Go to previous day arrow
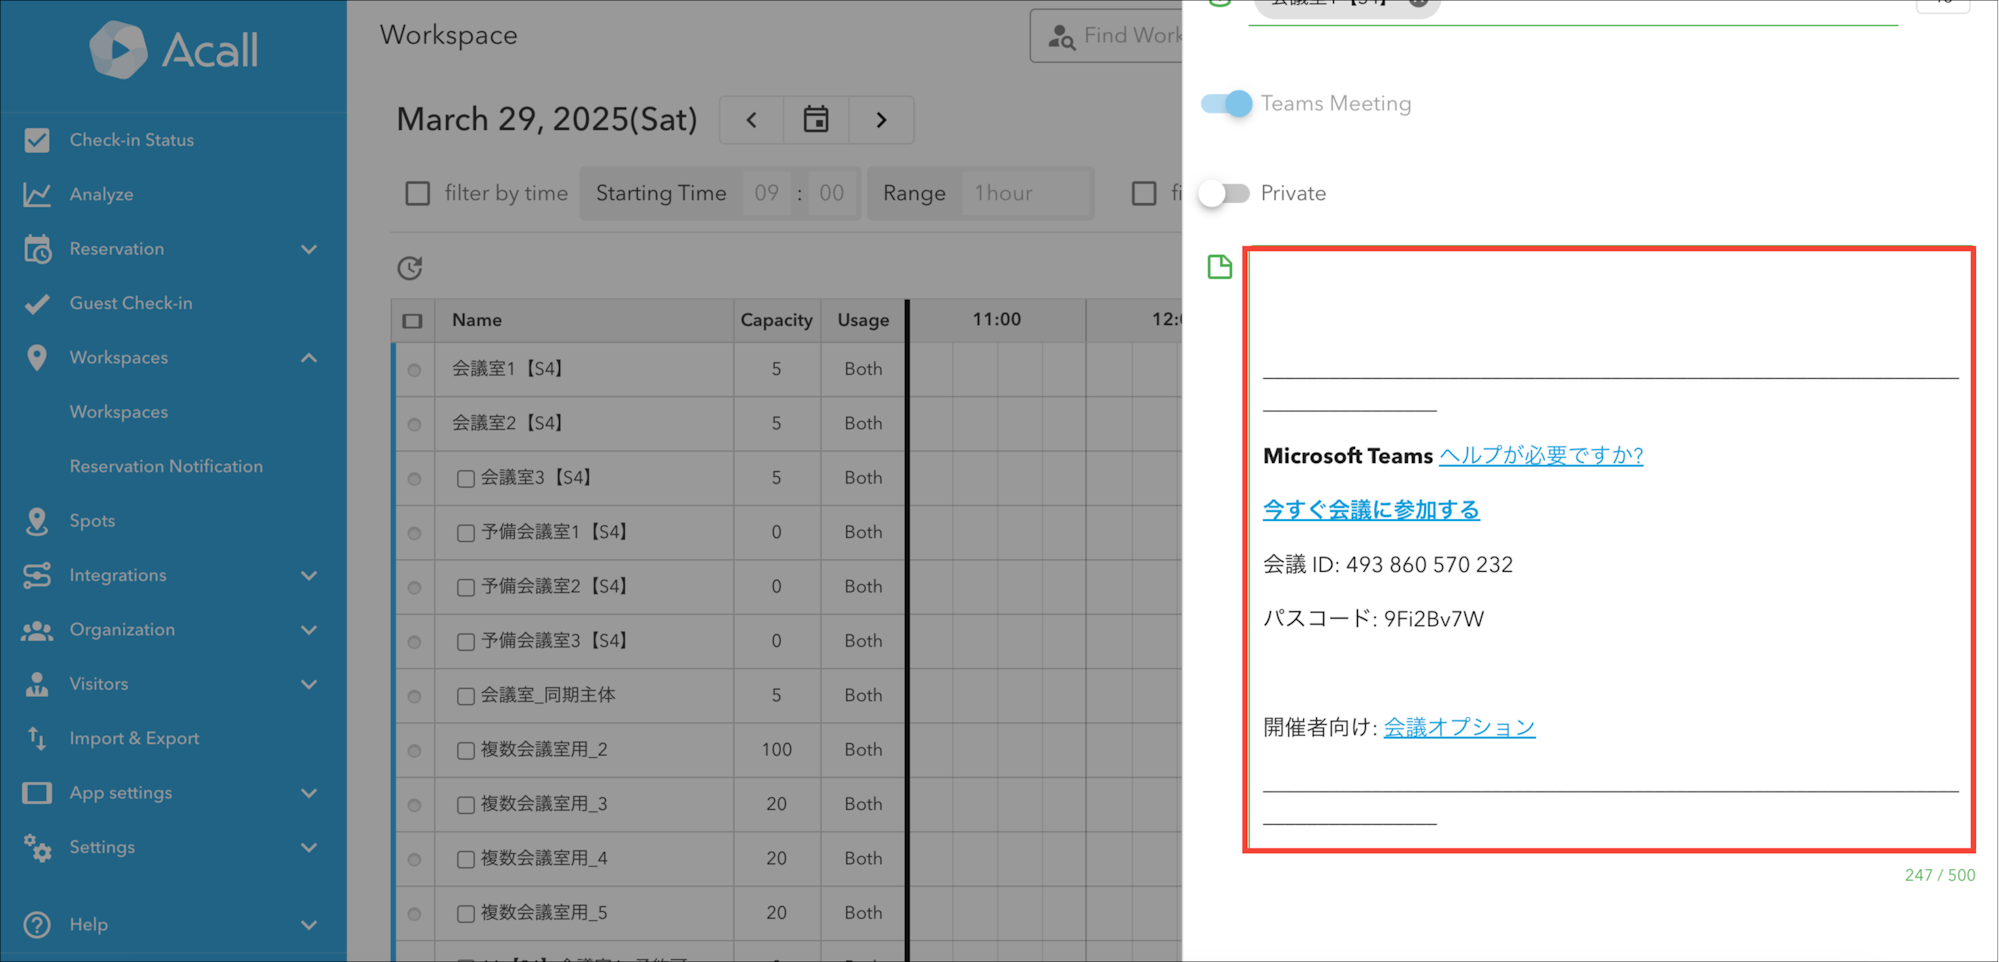The image size is (1999, 962). 752,120
